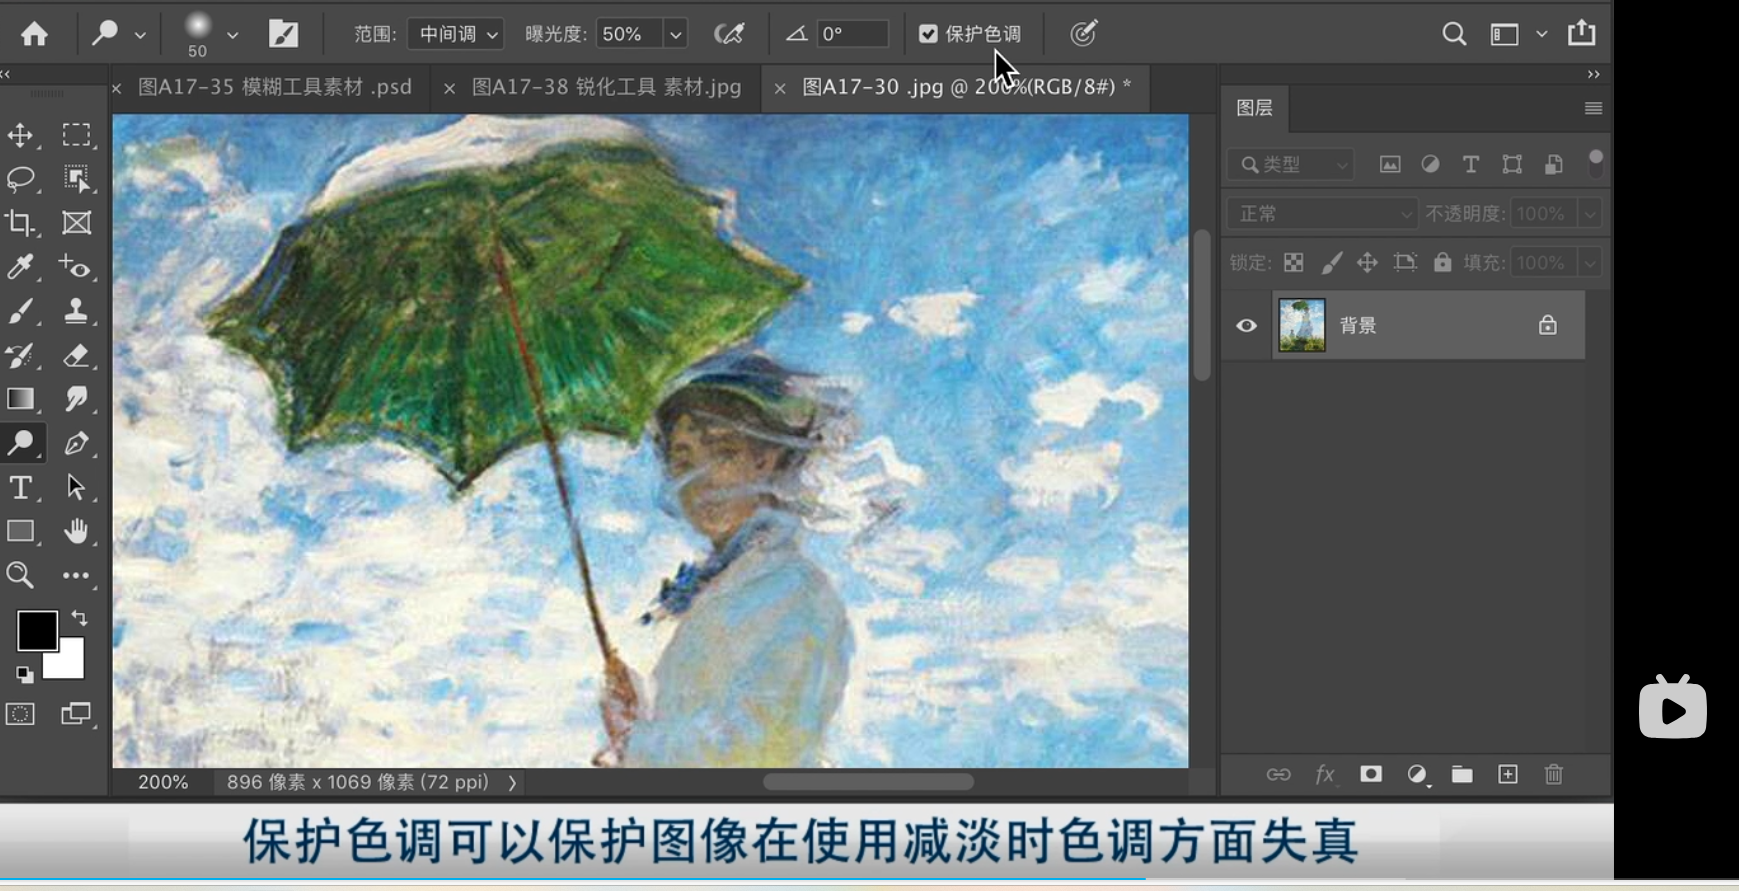Toggle Quick Mask mode
The width and height of the screenshot is (1739, 891).
(20, 714)
